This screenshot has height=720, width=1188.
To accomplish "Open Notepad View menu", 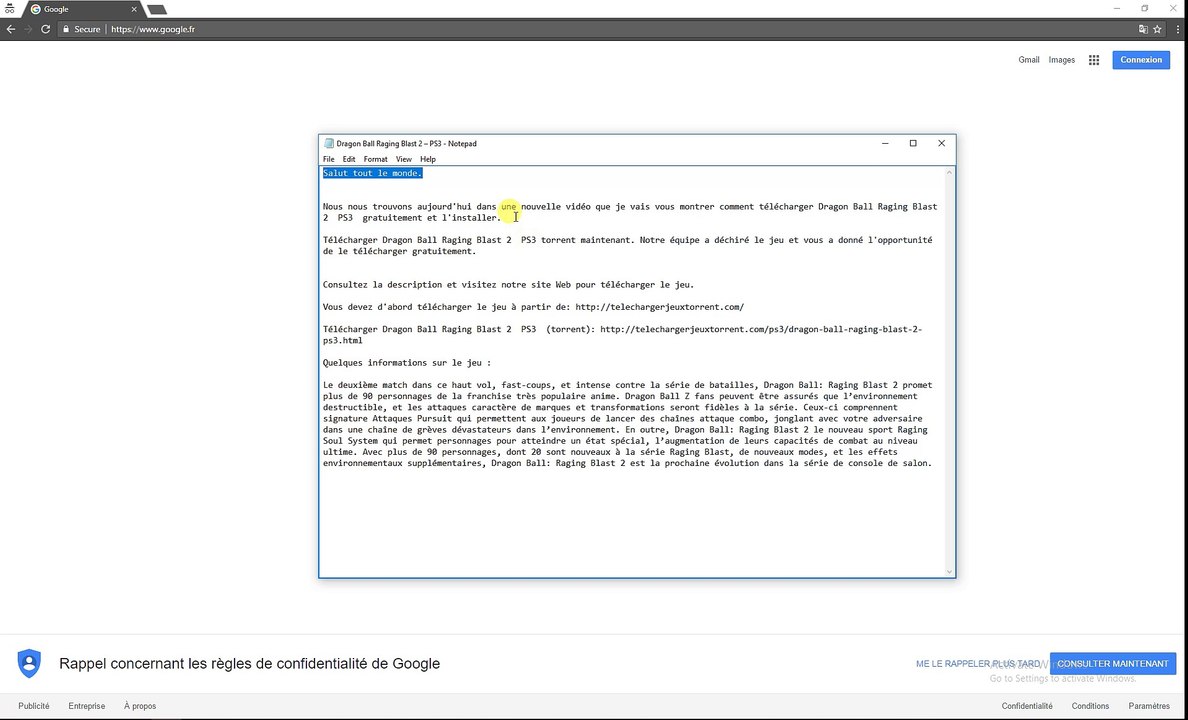I will pyautogui.click(x=404, y=159).
